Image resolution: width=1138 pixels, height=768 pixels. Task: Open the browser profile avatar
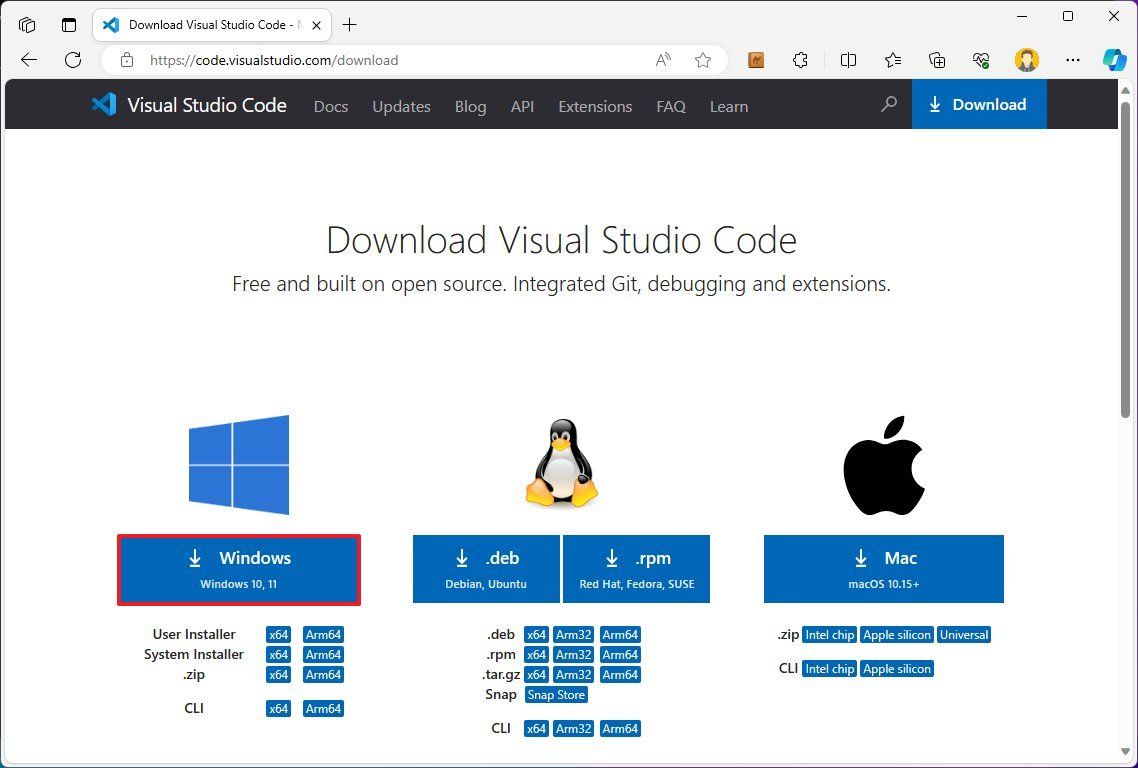1027,60
